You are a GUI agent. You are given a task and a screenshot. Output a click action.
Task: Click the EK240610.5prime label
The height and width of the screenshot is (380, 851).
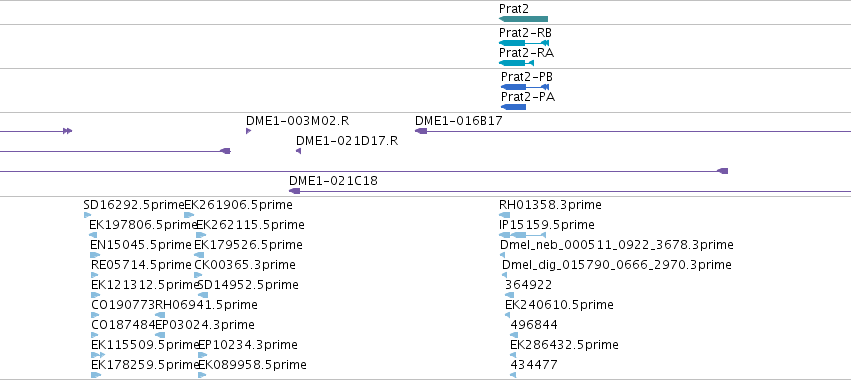point(559,305)
